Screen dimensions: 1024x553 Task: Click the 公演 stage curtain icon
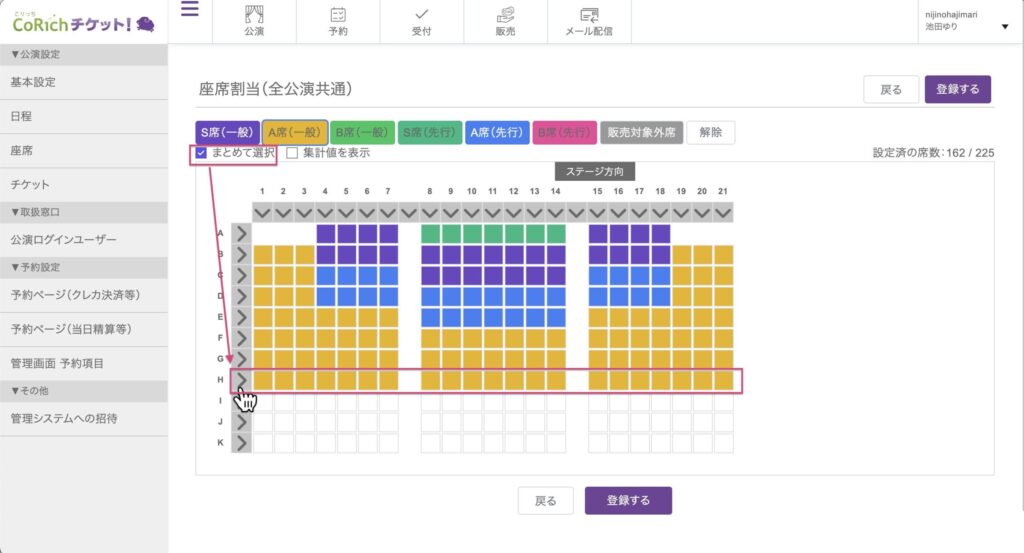(x=254, y=15)
